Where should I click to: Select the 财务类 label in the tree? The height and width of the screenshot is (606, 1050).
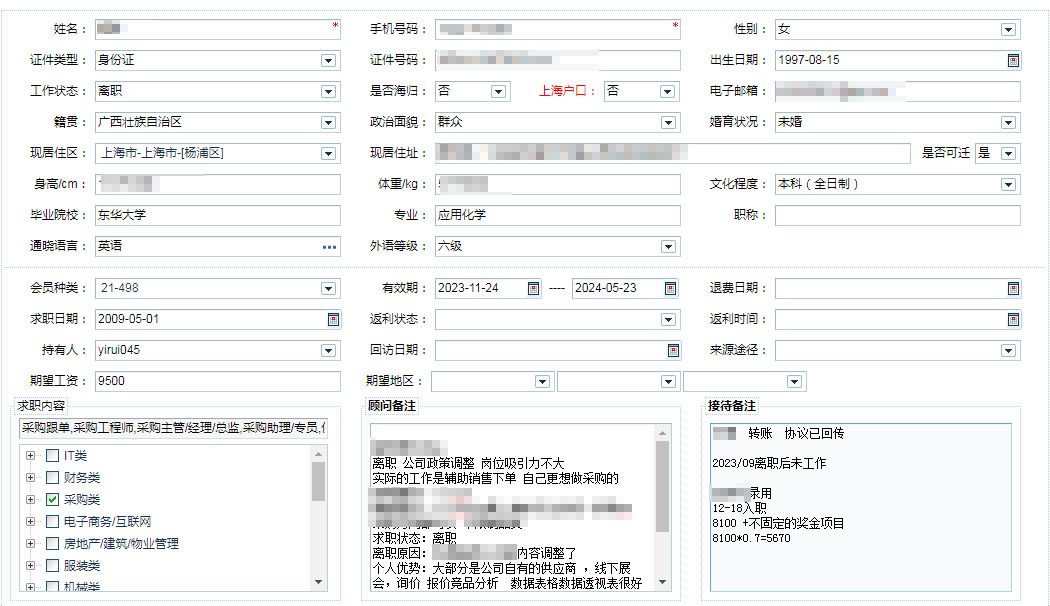click(x=82, y=477)
